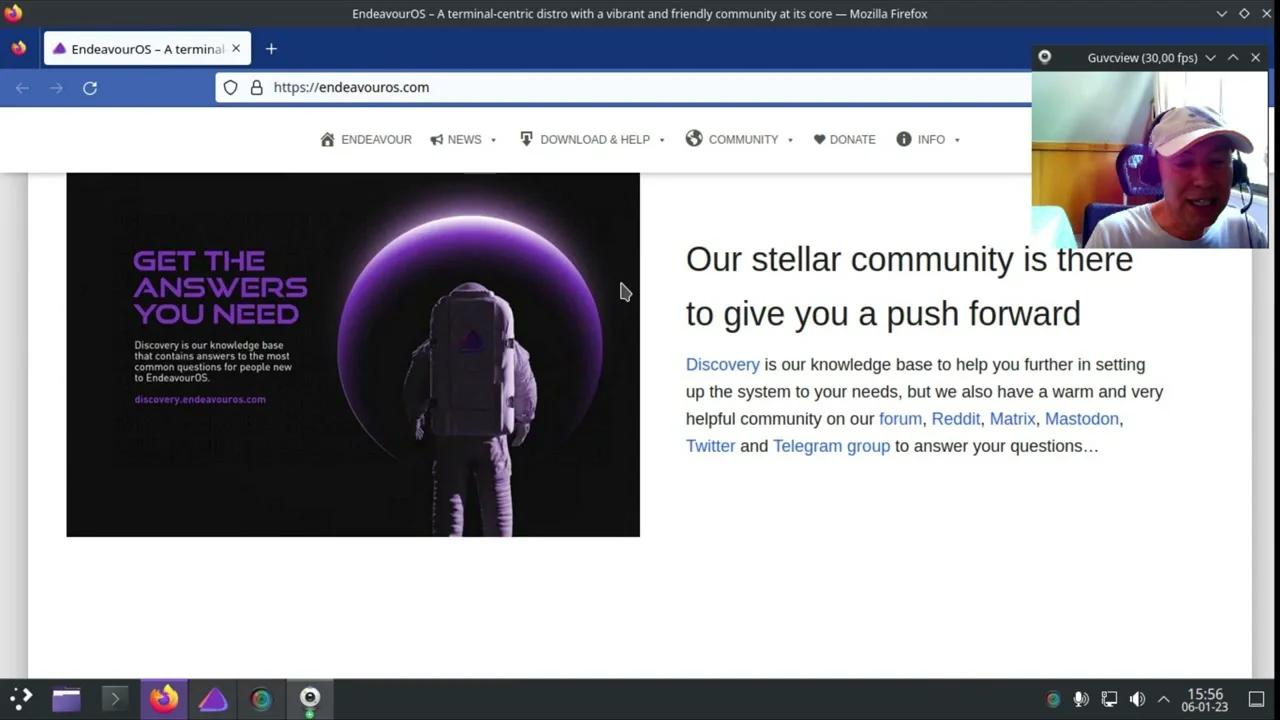Reload the EndeavourOS page

click(x=90, y=88)
